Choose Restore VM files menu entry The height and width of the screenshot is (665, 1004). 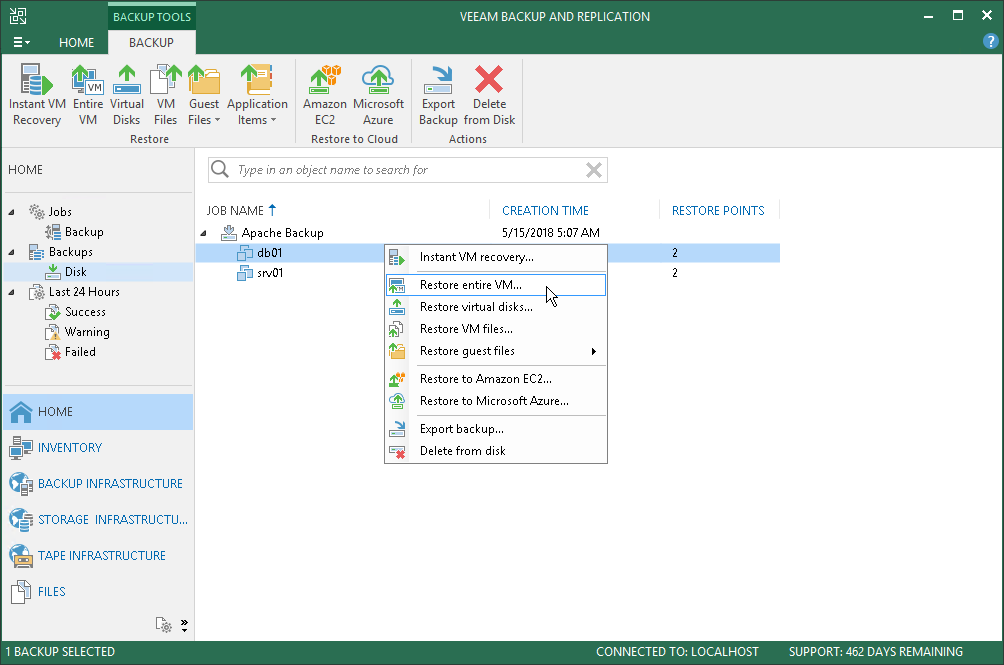pyautogui.click(x=496, y=328)
